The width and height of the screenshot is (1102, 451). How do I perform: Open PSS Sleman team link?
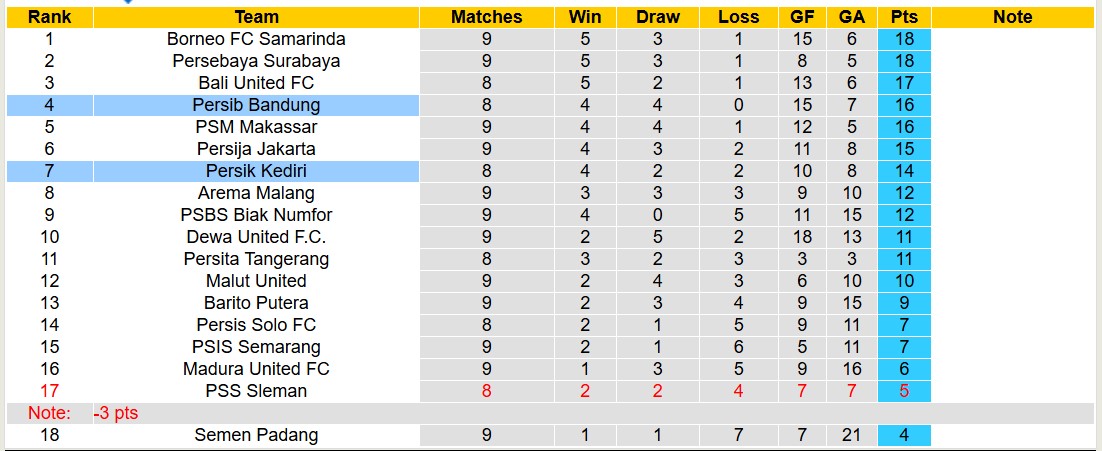[256, 391]
